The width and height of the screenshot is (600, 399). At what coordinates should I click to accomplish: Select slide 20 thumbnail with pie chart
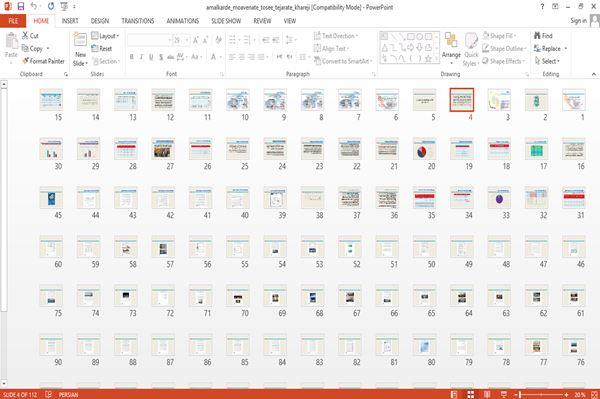[x=424, y=149]
